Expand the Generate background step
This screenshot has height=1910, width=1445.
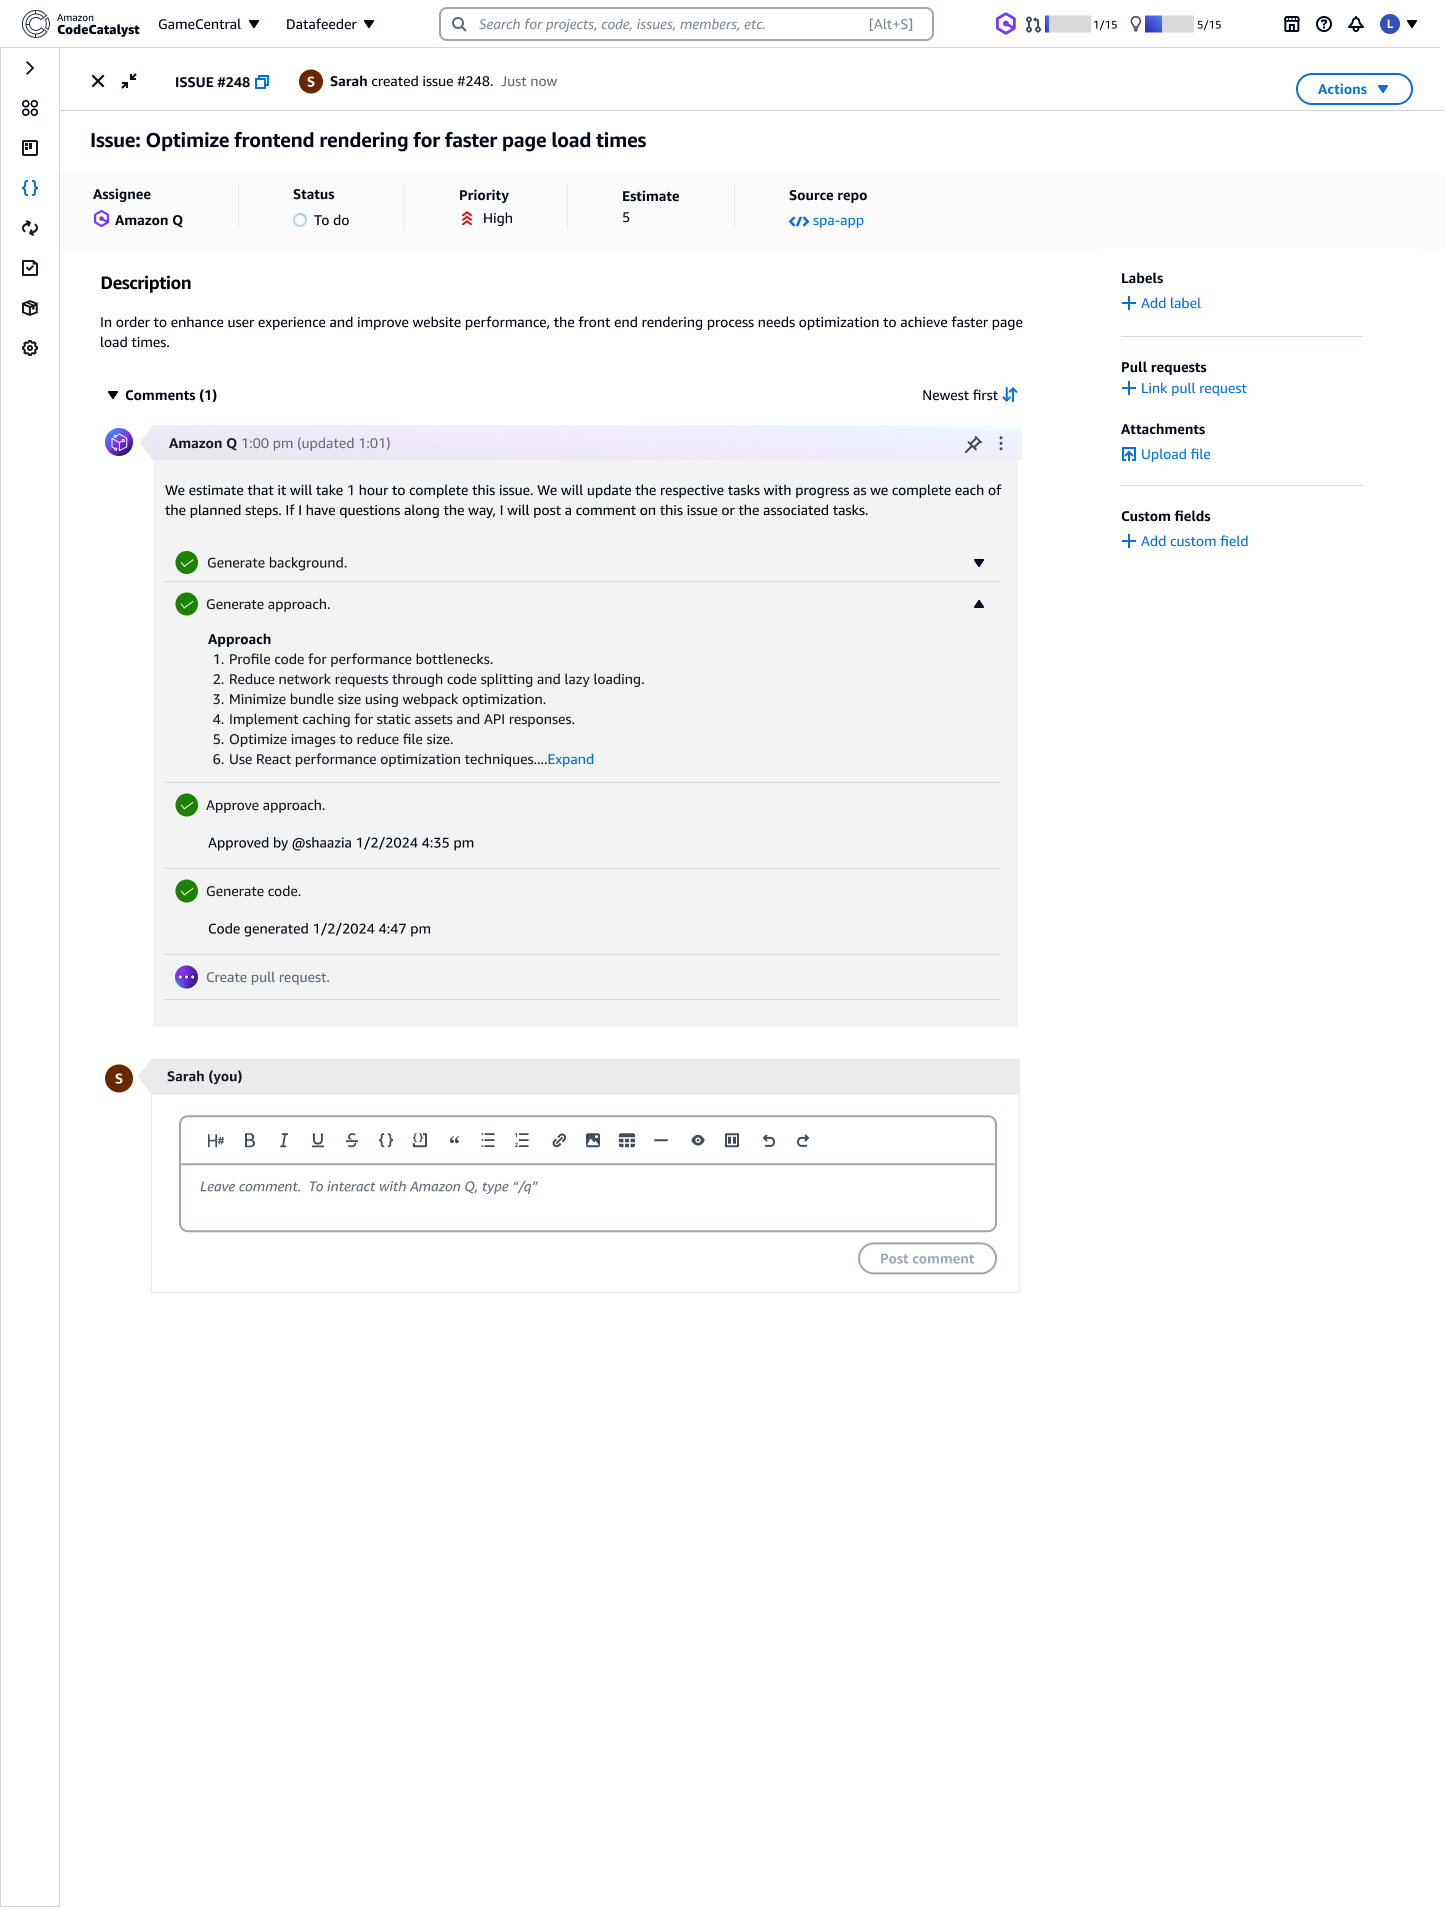coord(979,563)
